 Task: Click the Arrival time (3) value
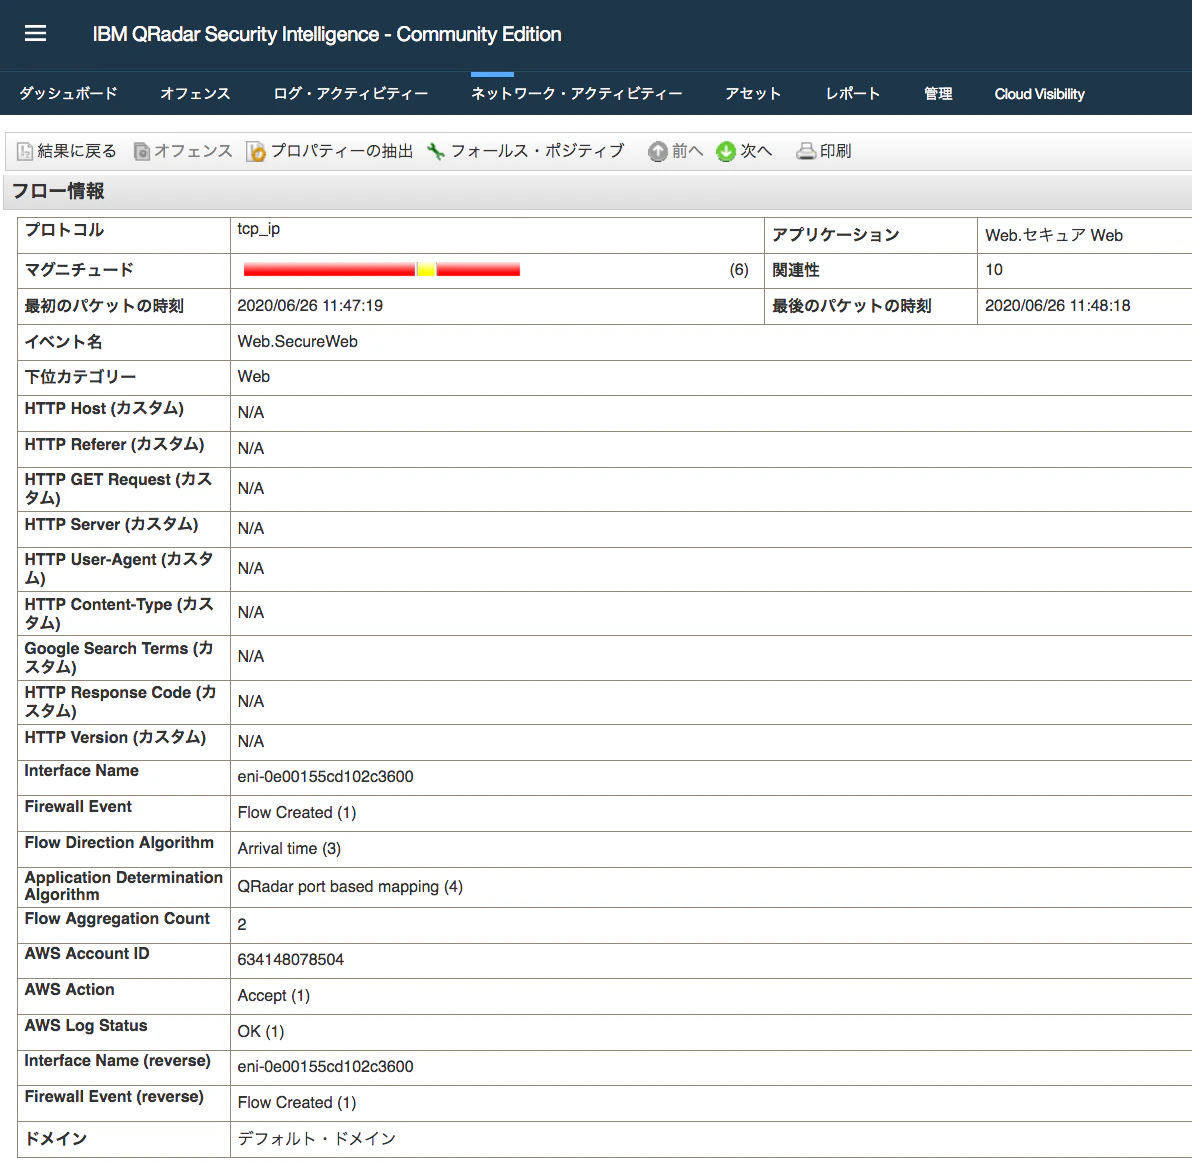click(x=289, y=848)
